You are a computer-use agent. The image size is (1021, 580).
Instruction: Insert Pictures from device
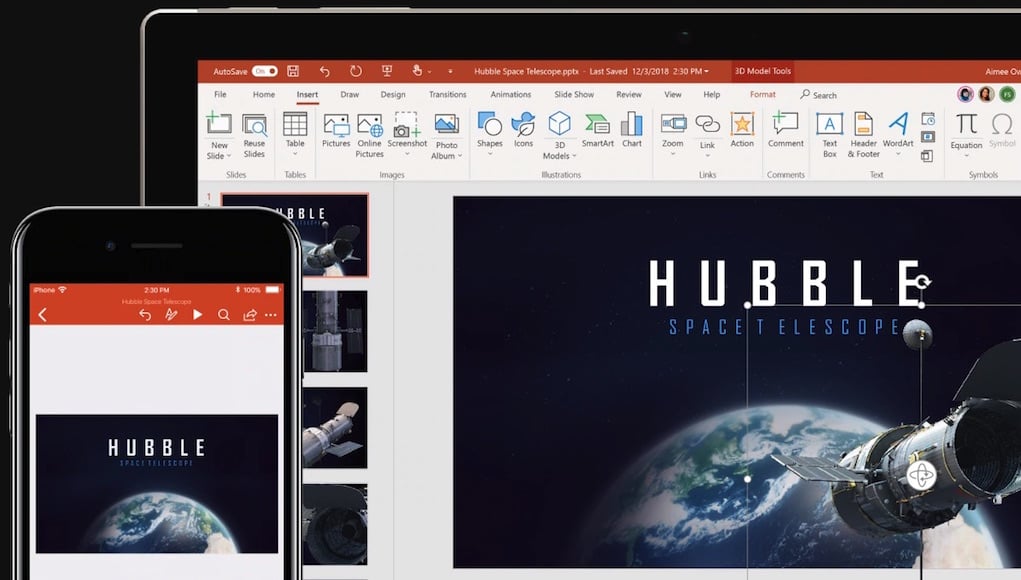coord(336,130)
